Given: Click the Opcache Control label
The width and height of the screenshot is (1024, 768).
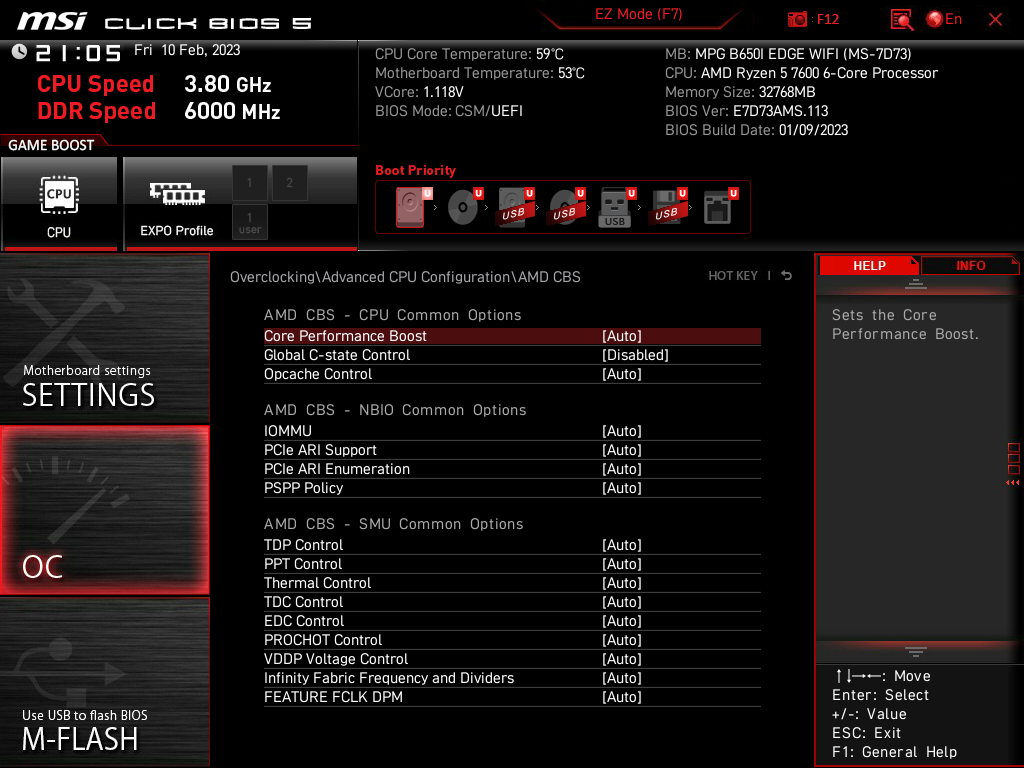Looking at the screenshot, I should tap(318, 374).
